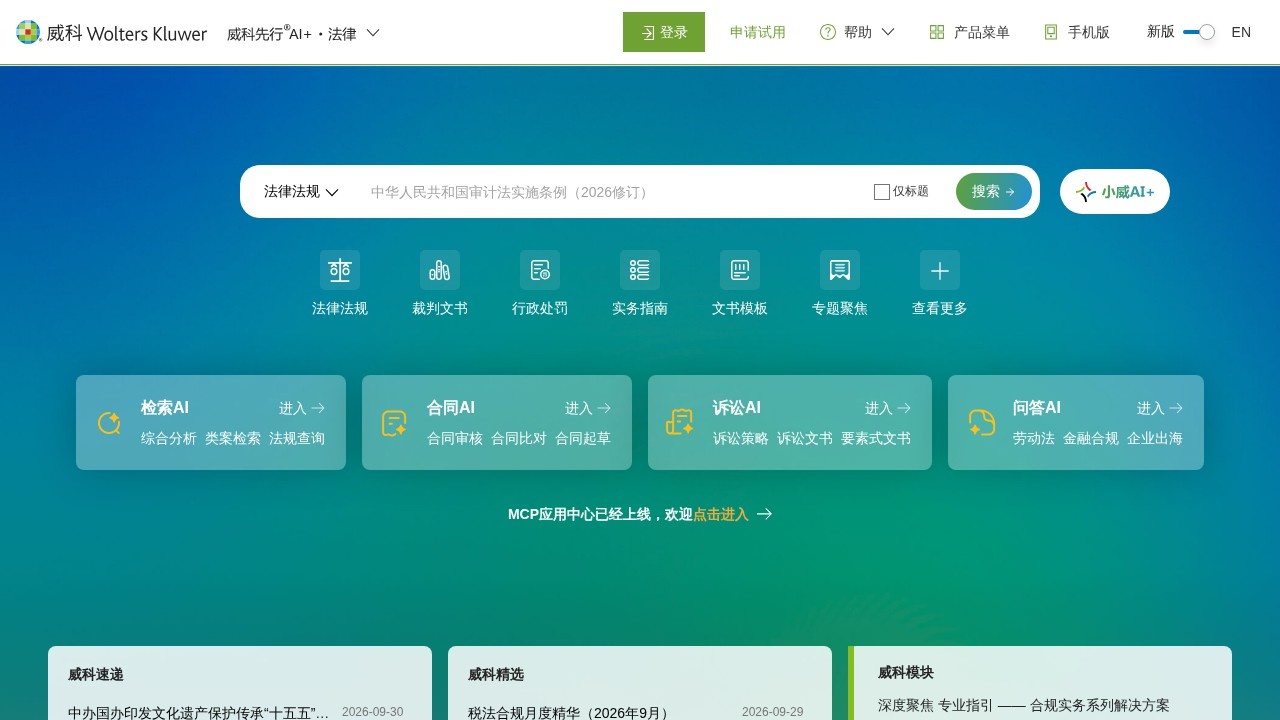Click the 检索AI card icon

[109, 423]
